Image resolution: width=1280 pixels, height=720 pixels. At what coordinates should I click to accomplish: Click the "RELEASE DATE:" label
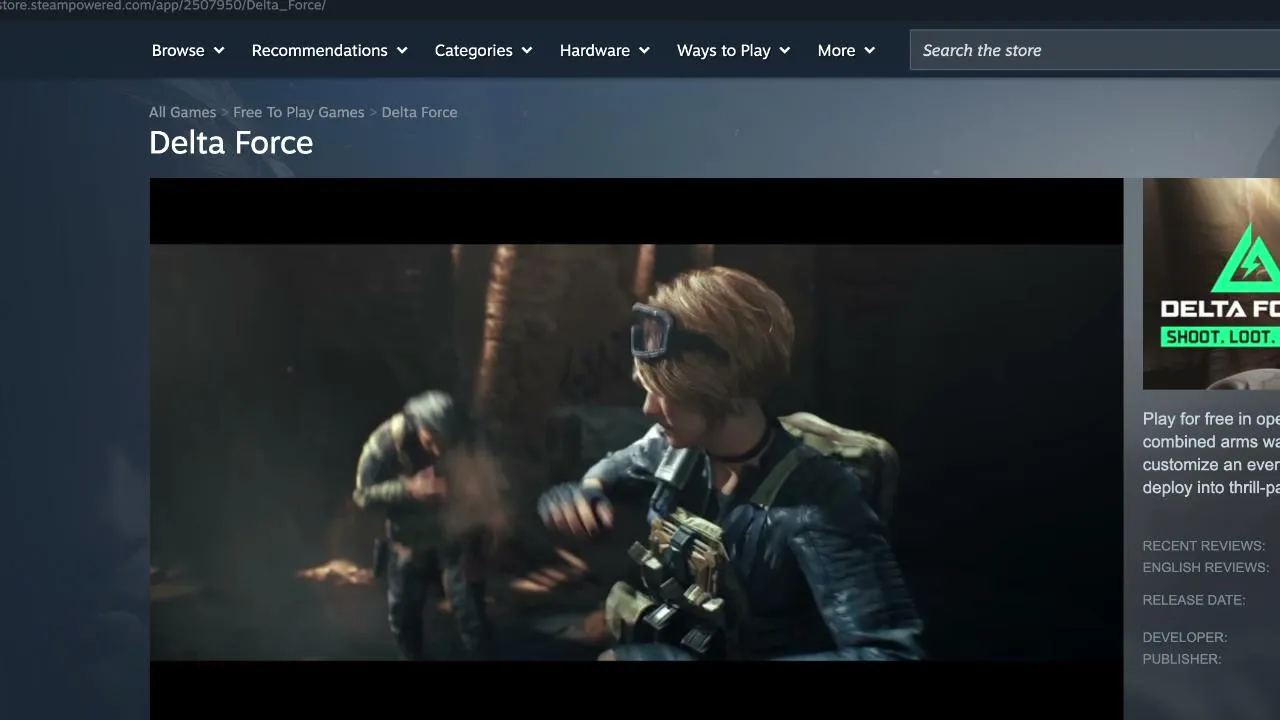point(1194,600)
